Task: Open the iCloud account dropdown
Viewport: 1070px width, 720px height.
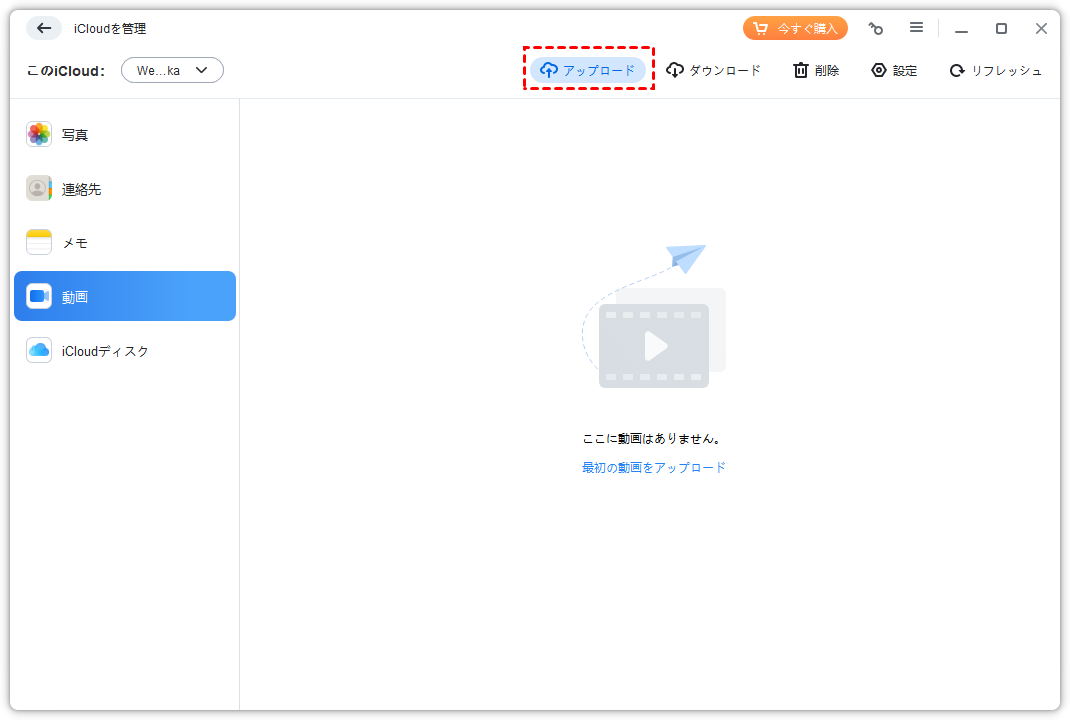Action: pyautogui.click(x=172, y=70)
